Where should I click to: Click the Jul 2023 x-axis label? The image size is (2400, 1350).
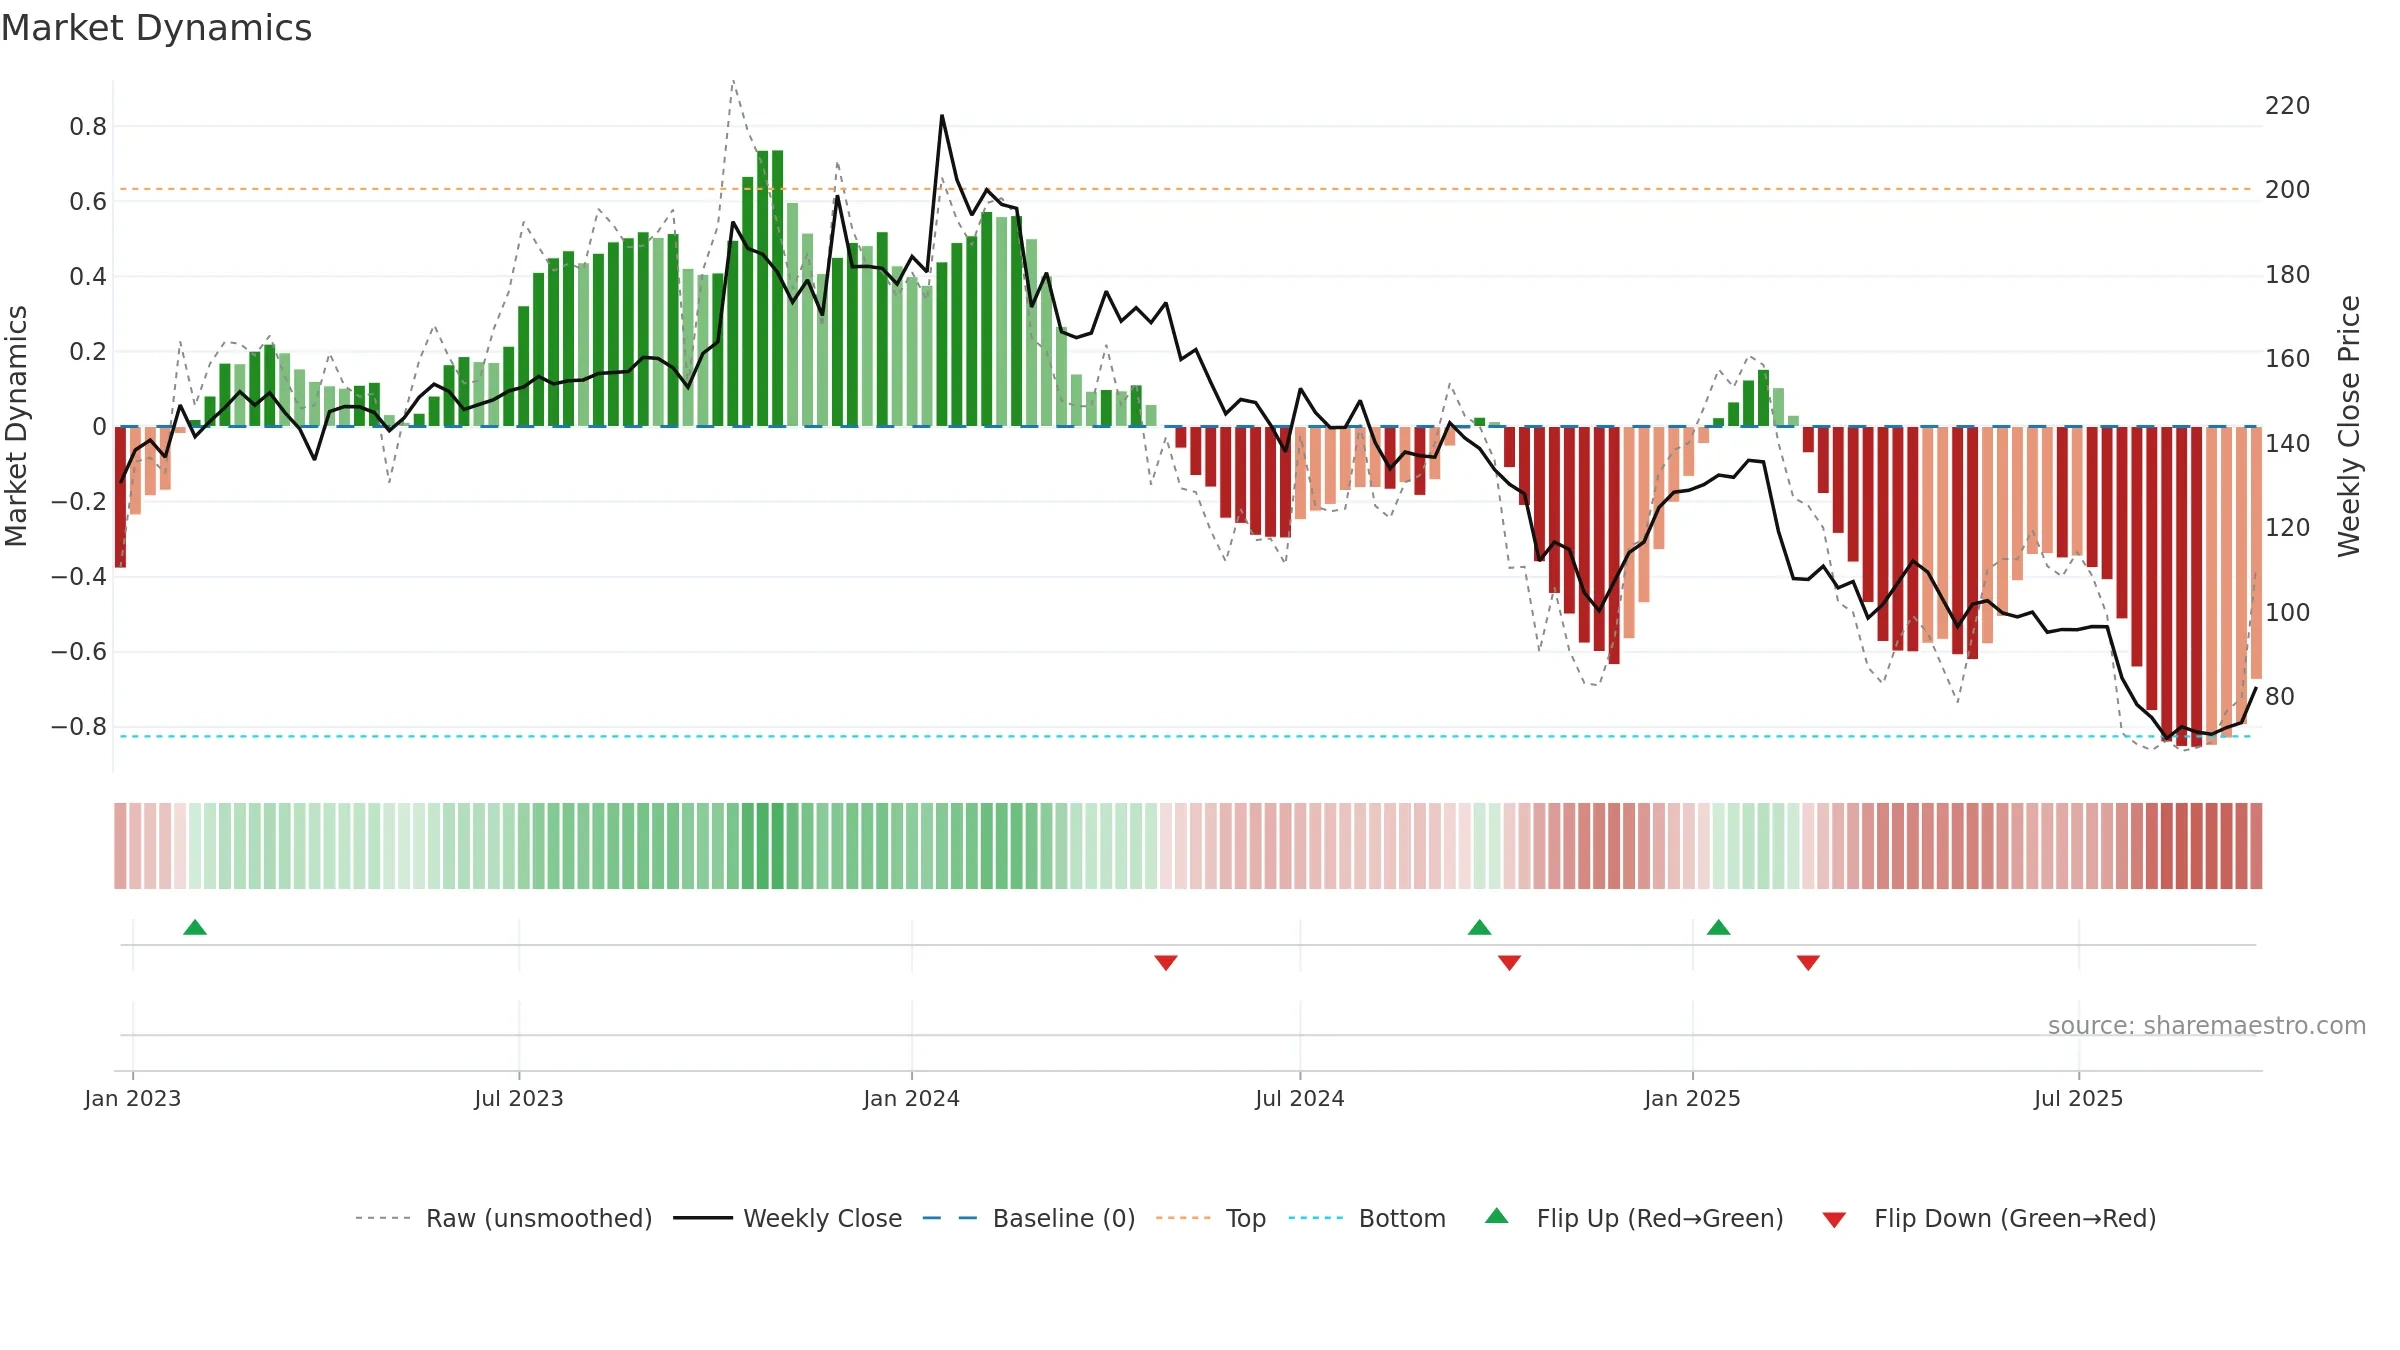click(x=519, y=1098)
